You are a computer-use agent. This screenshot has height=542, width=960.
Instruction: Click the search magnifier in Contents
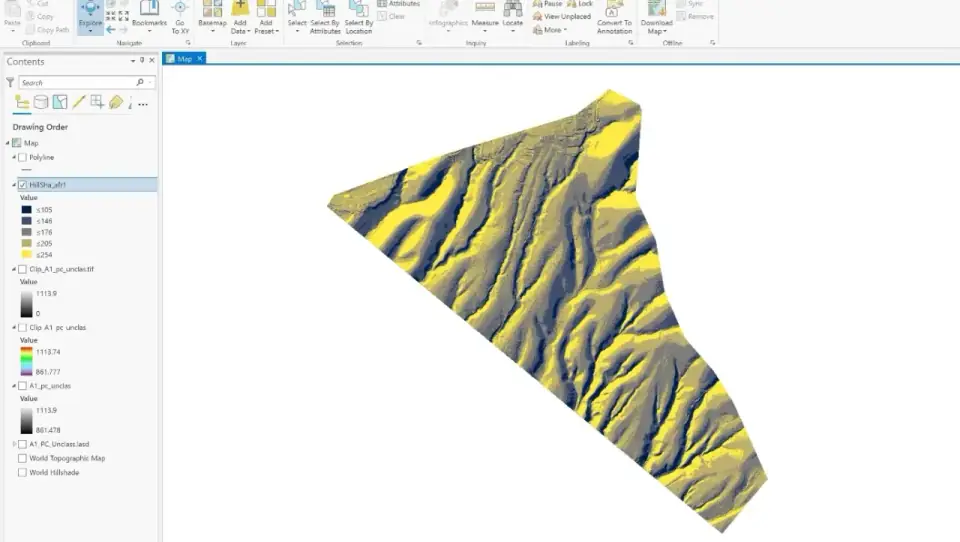(x=140, y=82)
